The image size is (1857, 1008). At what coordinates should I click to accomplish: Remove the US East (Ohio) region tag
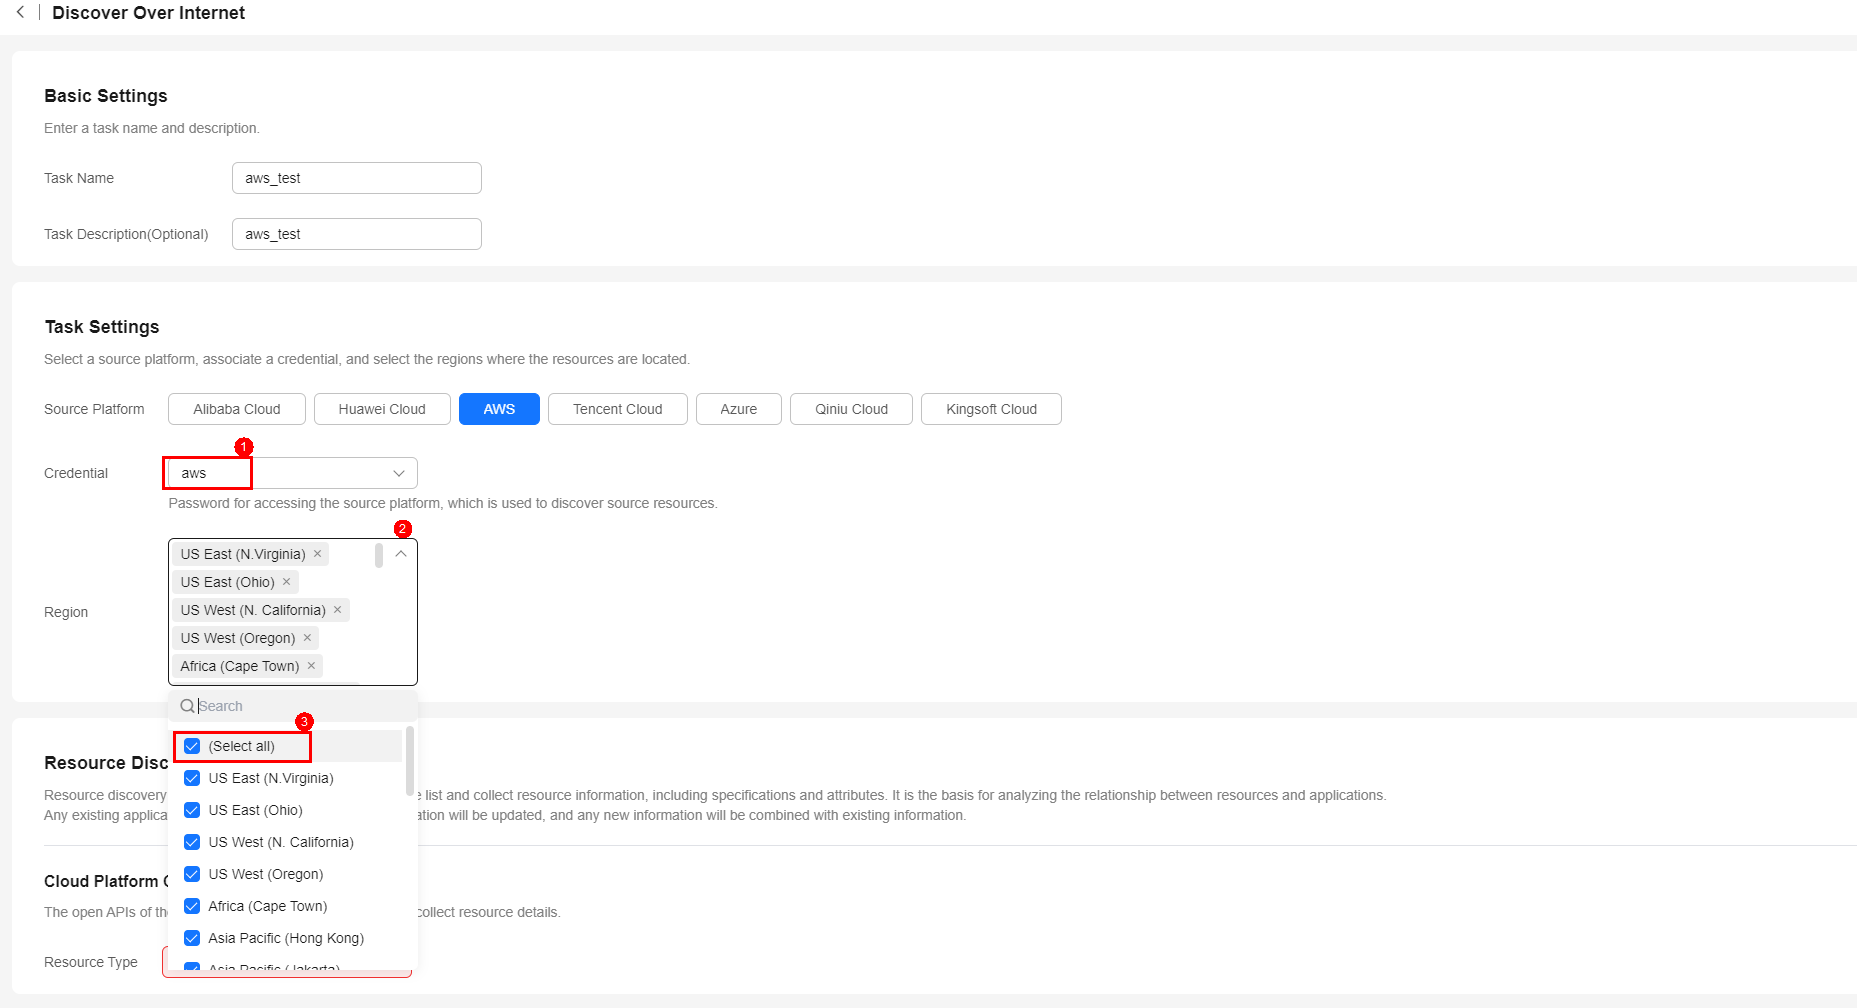pos(287,582)
